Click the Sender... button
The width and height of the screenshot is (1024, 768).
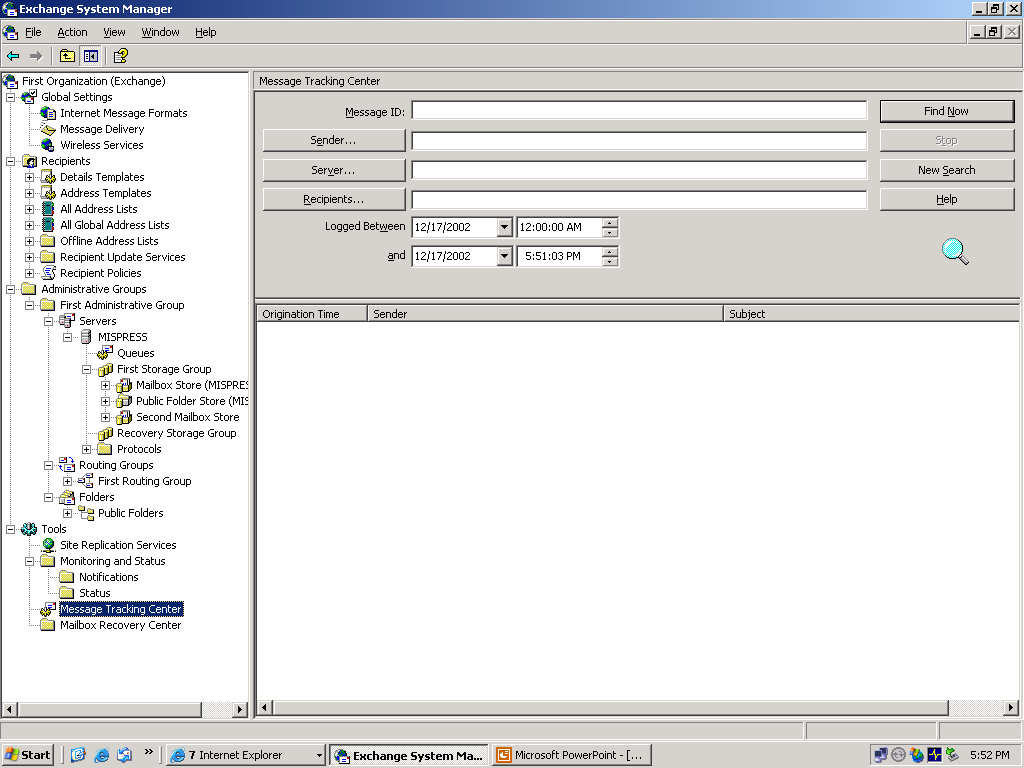[x=334, y=140]
